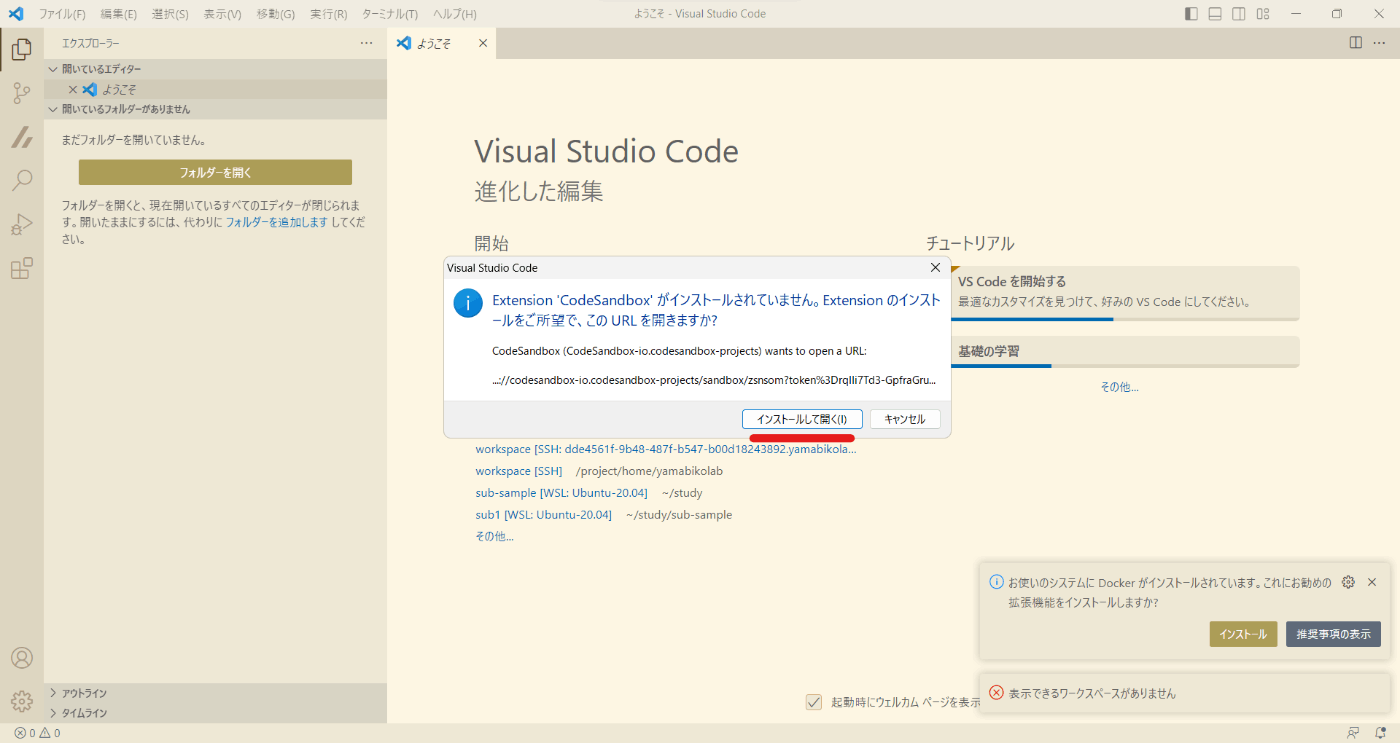This screenshot has height=743, width=1400.
Task: Collapse the 開いているフォルダーがありません section
Action: click(x=215, y=109)
